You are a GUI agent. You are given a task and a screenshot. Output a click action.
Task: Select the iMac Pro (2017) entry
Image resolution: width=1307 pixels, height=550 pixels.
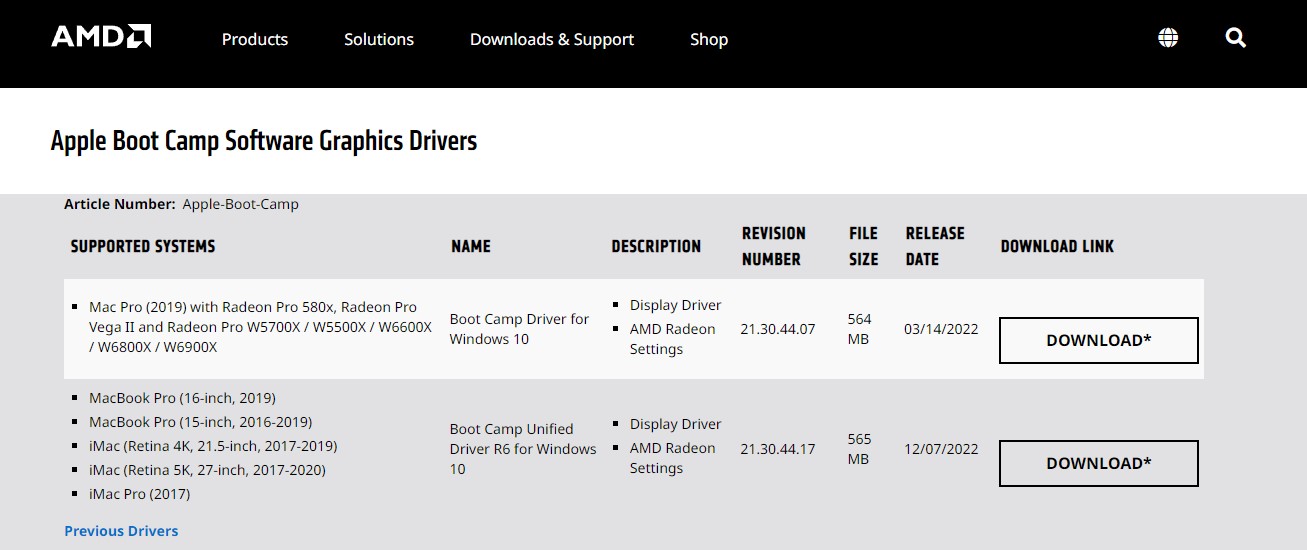139,494
